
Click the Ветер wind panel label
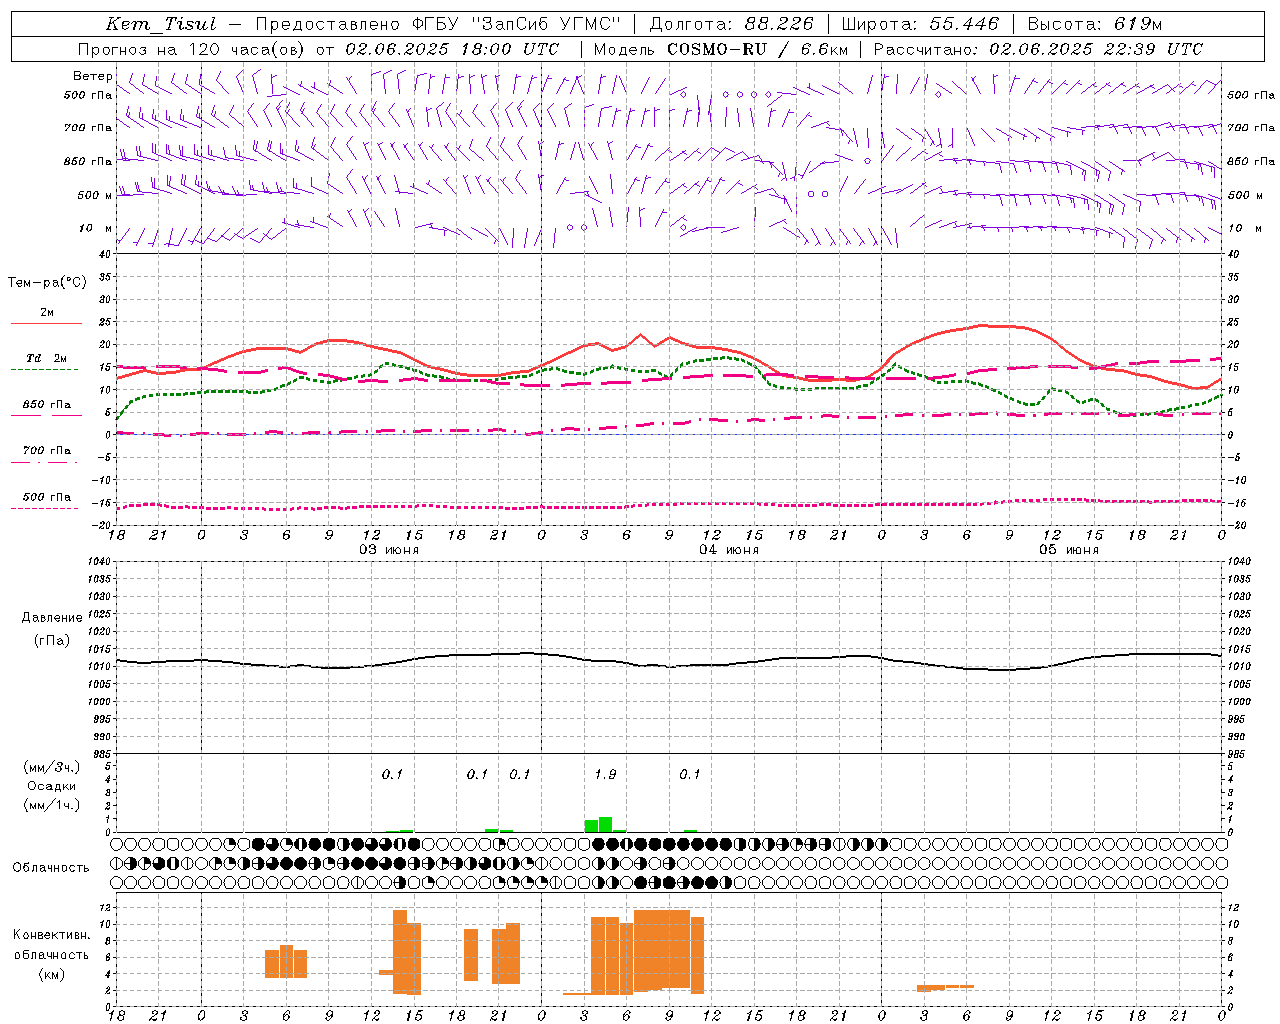click(92, 76)
